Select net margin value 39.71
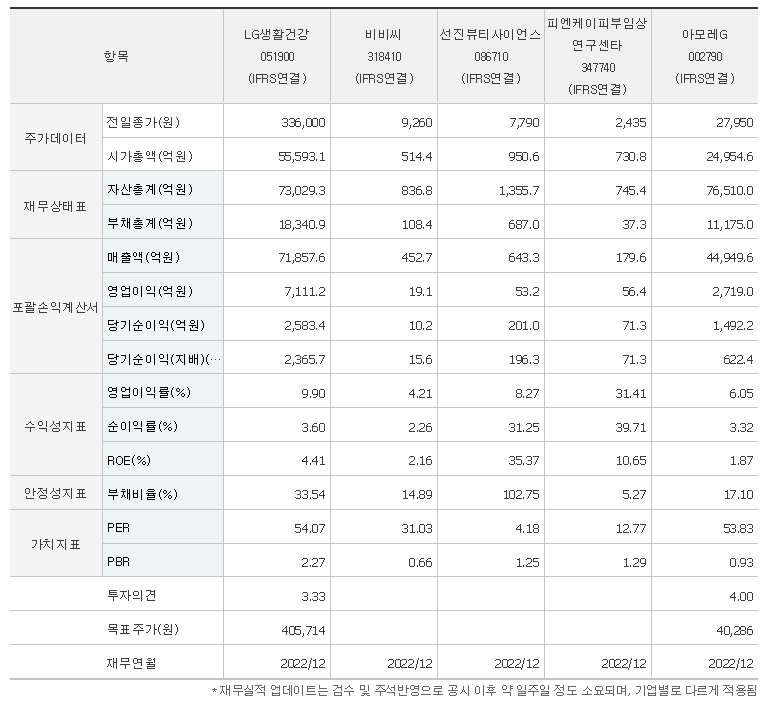The width and height of the screenshot is (770, 701). pyautogui.click(x=631, y=427)
